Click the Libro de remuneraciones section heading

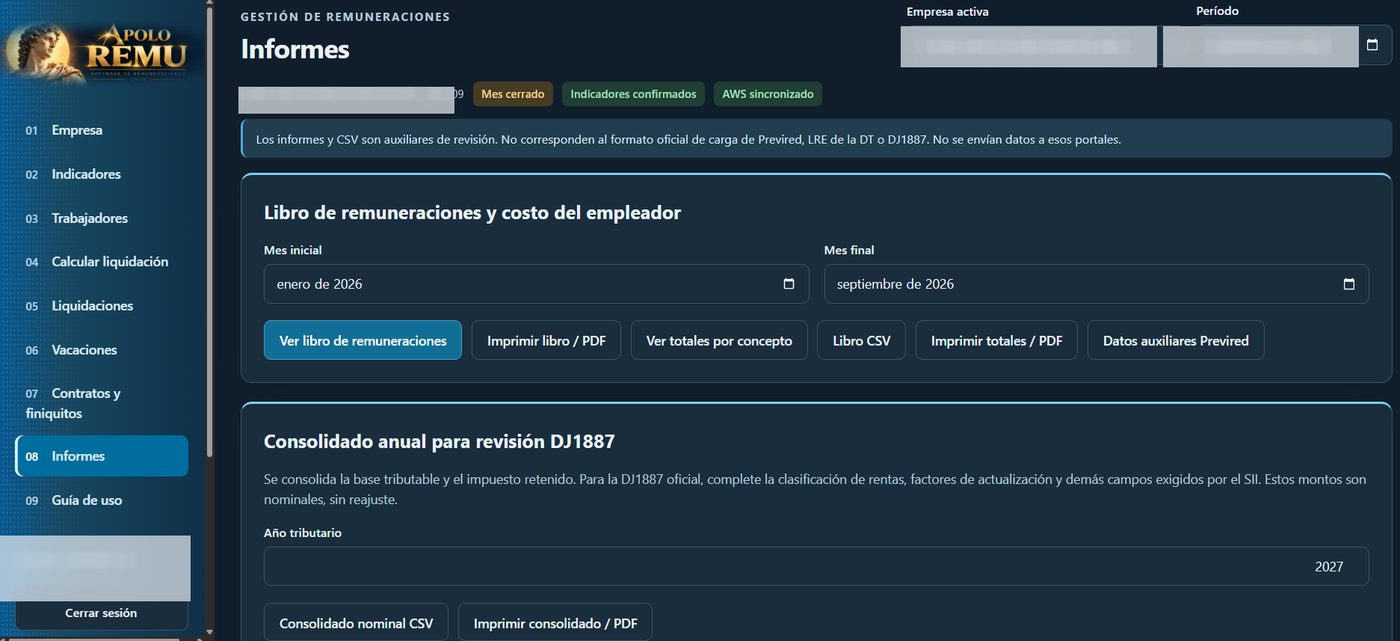coord(472,213)
